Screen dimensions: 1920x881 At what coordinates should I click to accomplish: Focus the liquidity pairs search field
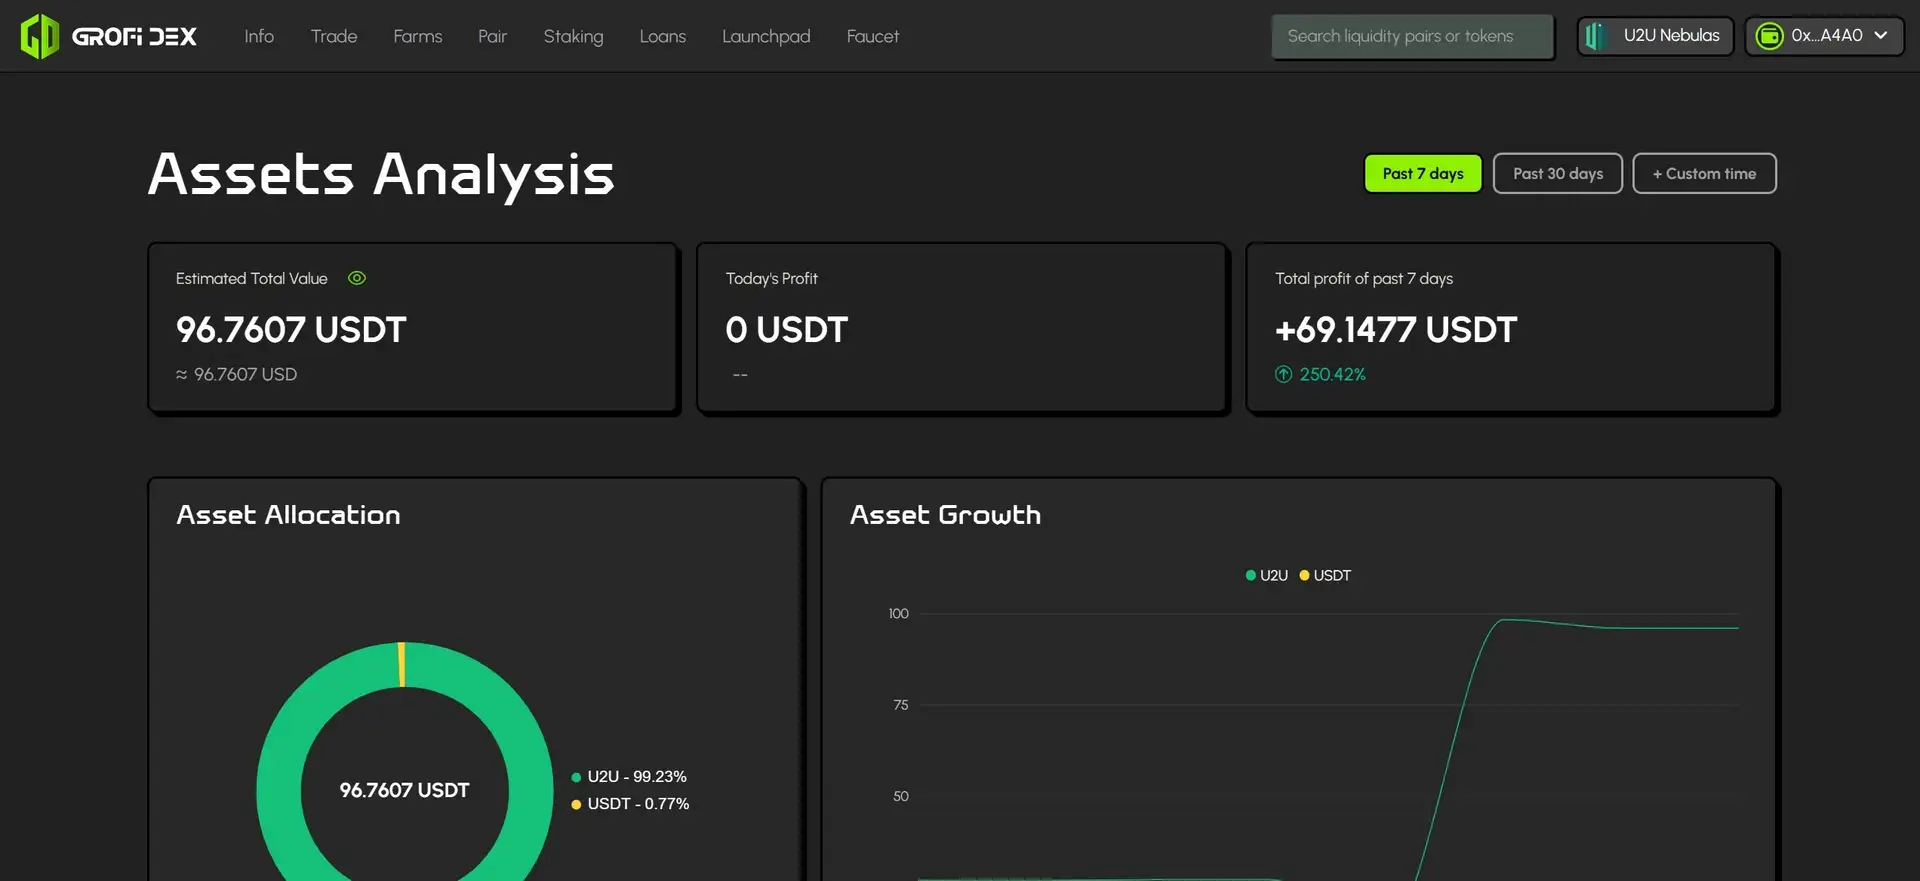pyautogui.click(x=1412, y=36)
